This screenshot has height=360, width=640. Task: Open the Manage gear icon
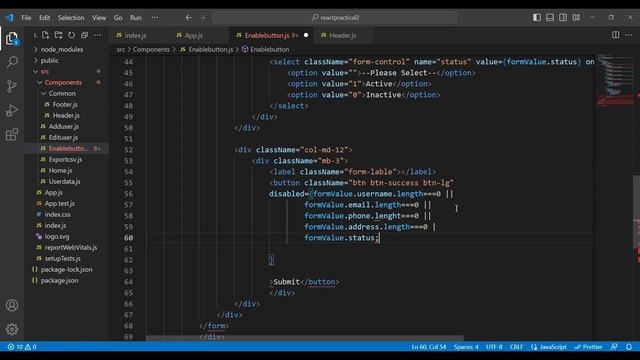pos(12,329)
